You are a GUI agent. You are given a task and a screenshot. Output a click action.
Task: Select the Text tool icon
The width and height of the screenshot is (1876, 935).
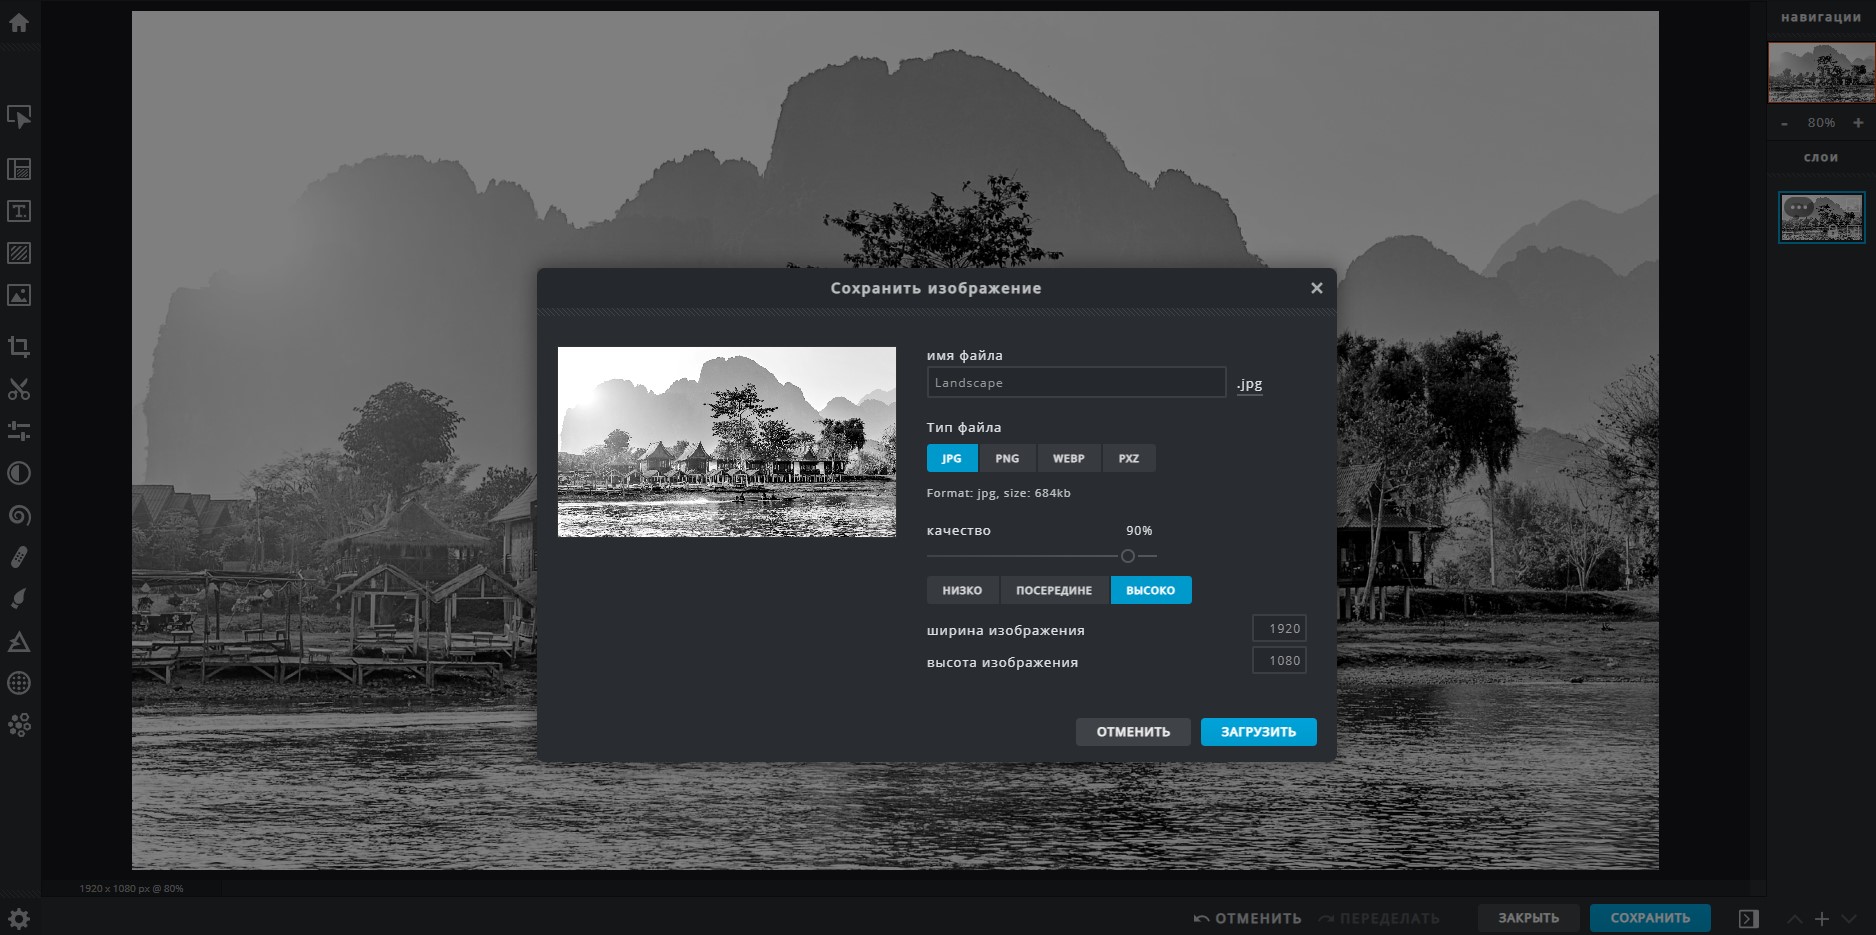click(x=19, y=211)
